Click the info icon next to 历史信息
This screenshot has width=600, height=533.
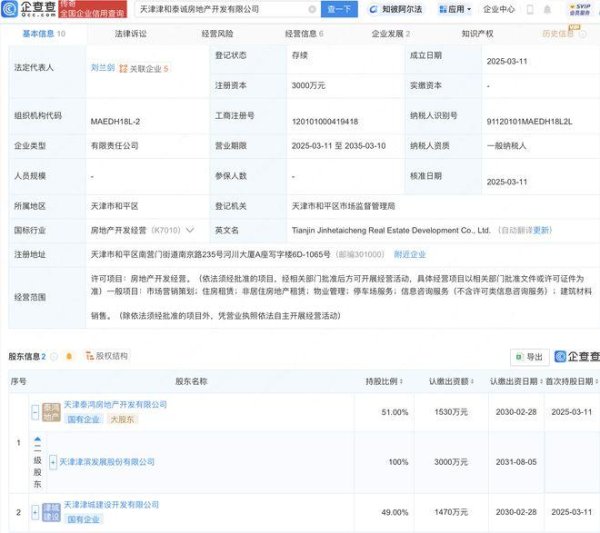pos(582,34)
